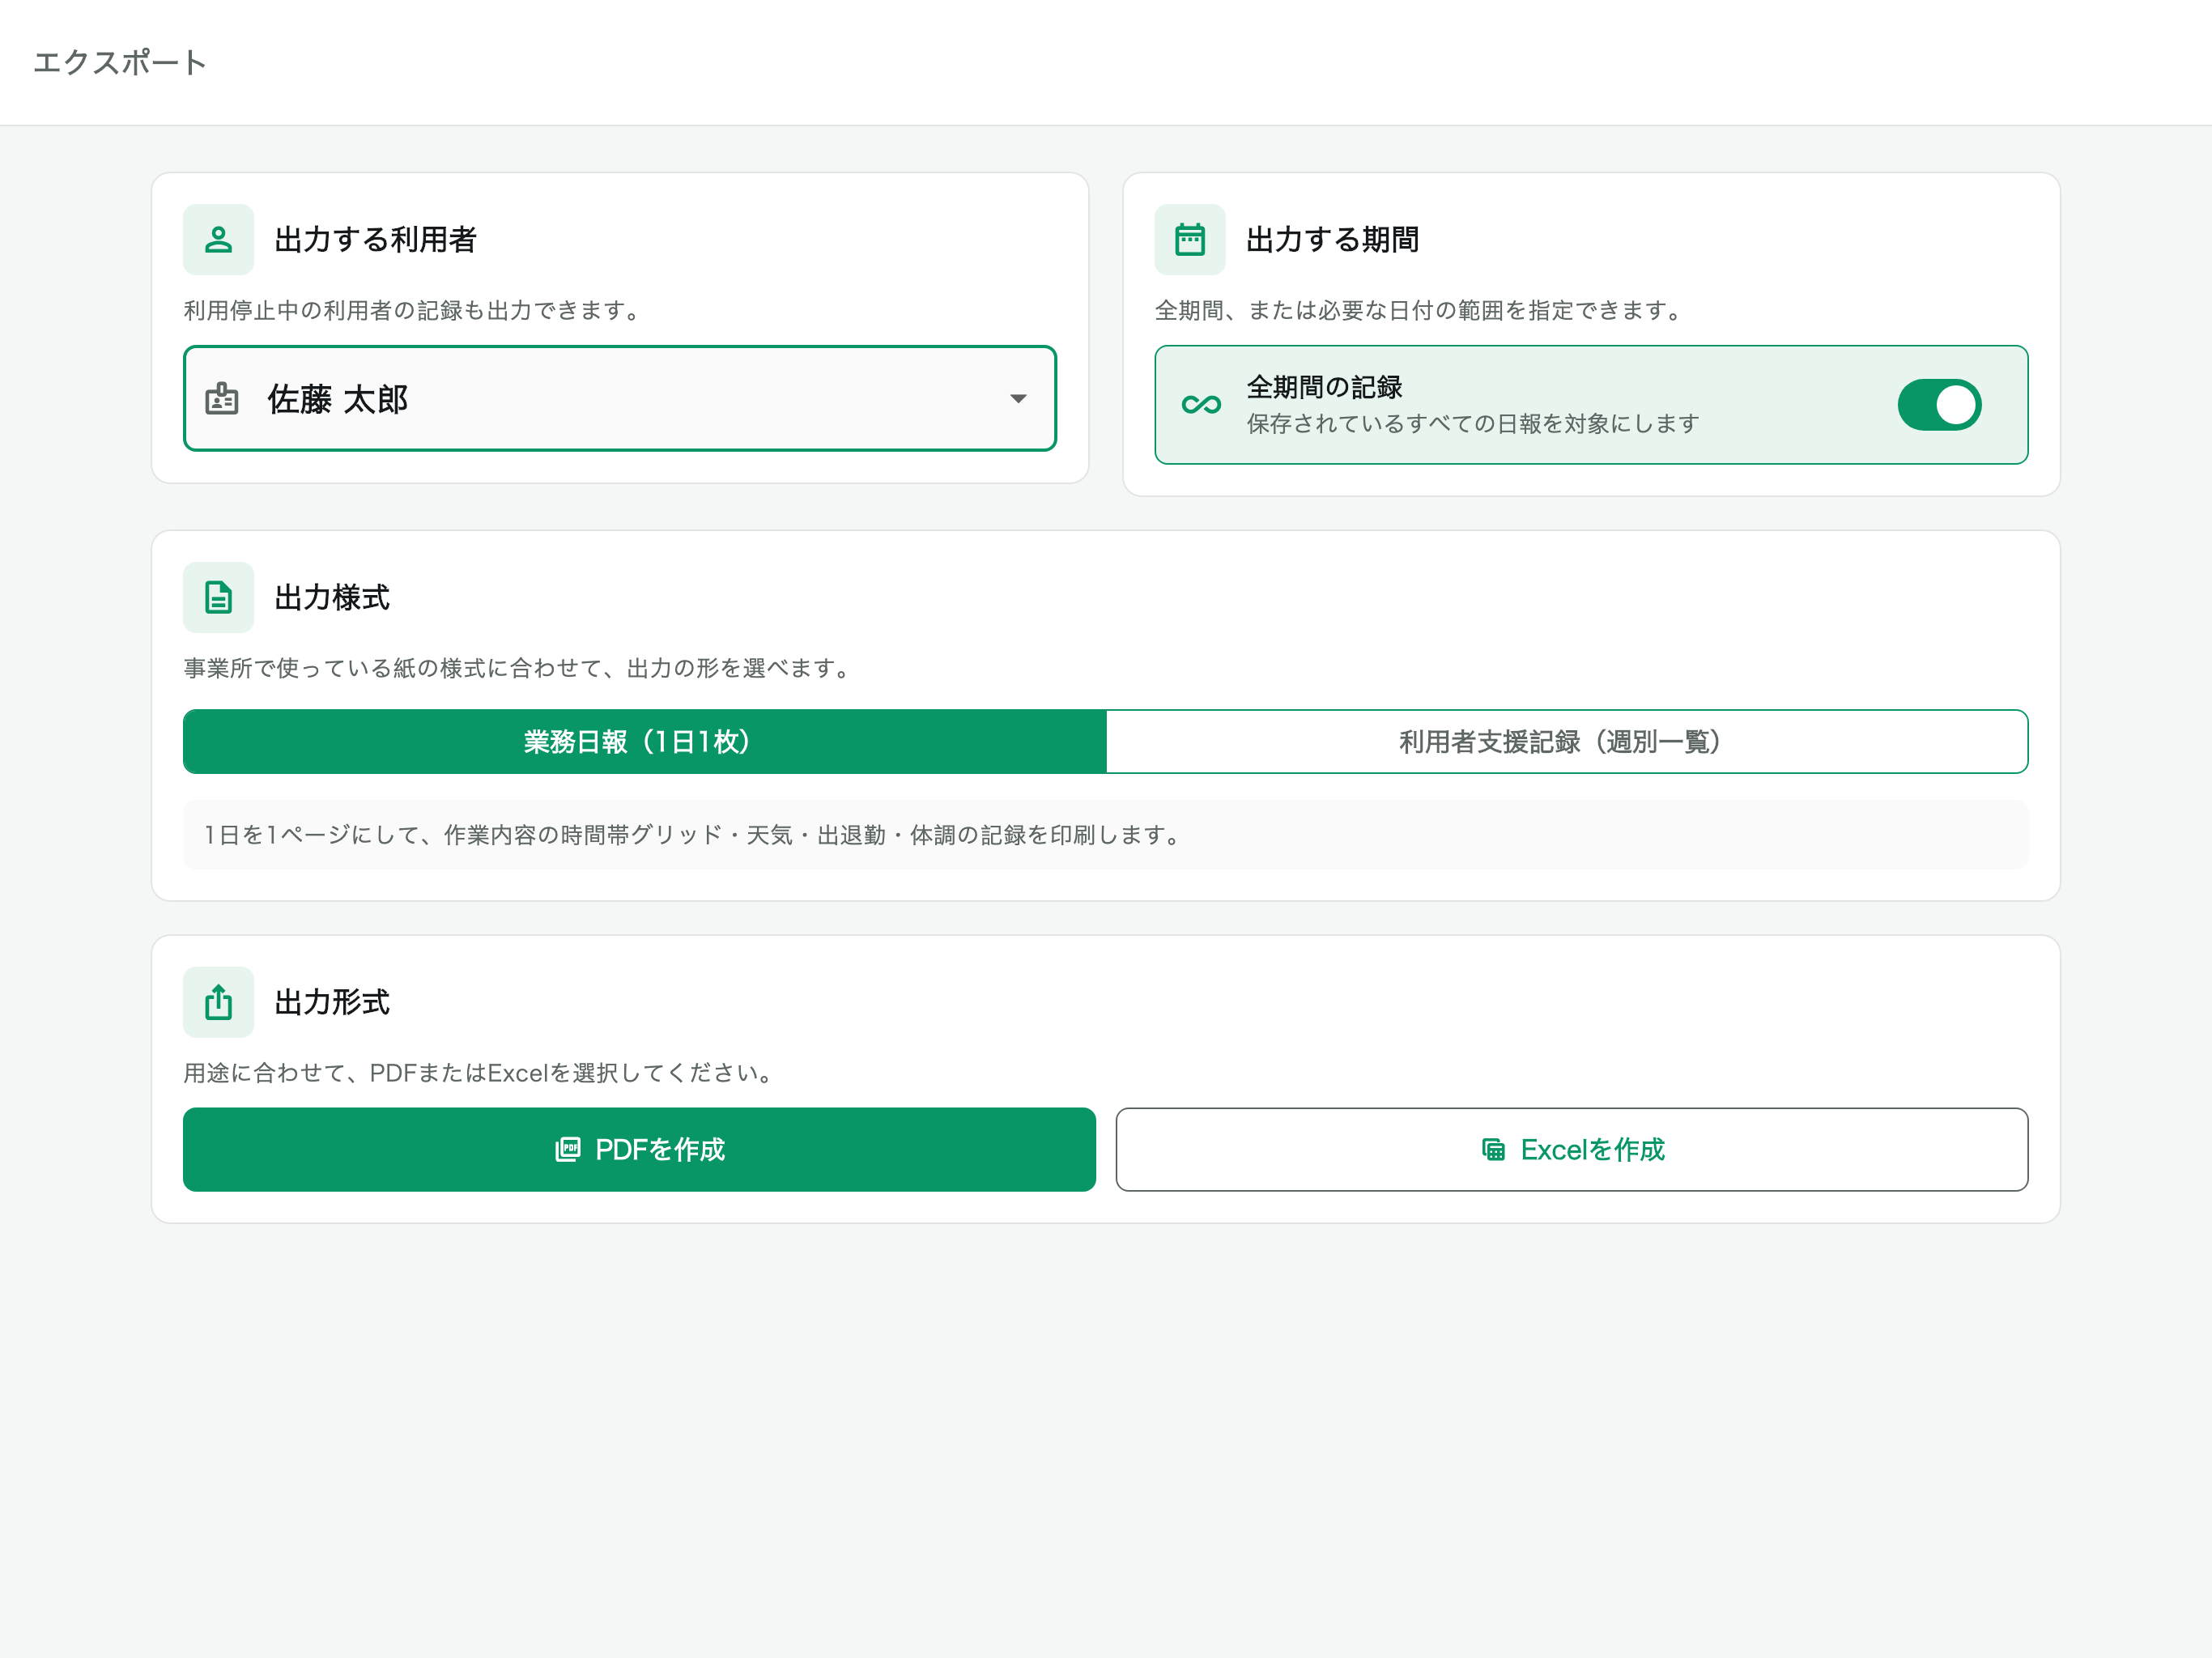The height and width of the screenshot is (1658, 2212).
Task: Click the 全期間の記録 label
Action: (1324, 387)
